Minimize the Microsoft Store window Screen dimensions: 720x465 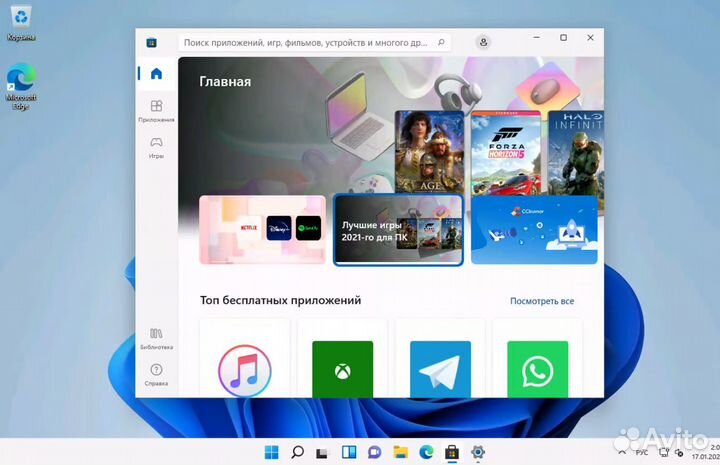pyautogui.click(x=536, y=38)
